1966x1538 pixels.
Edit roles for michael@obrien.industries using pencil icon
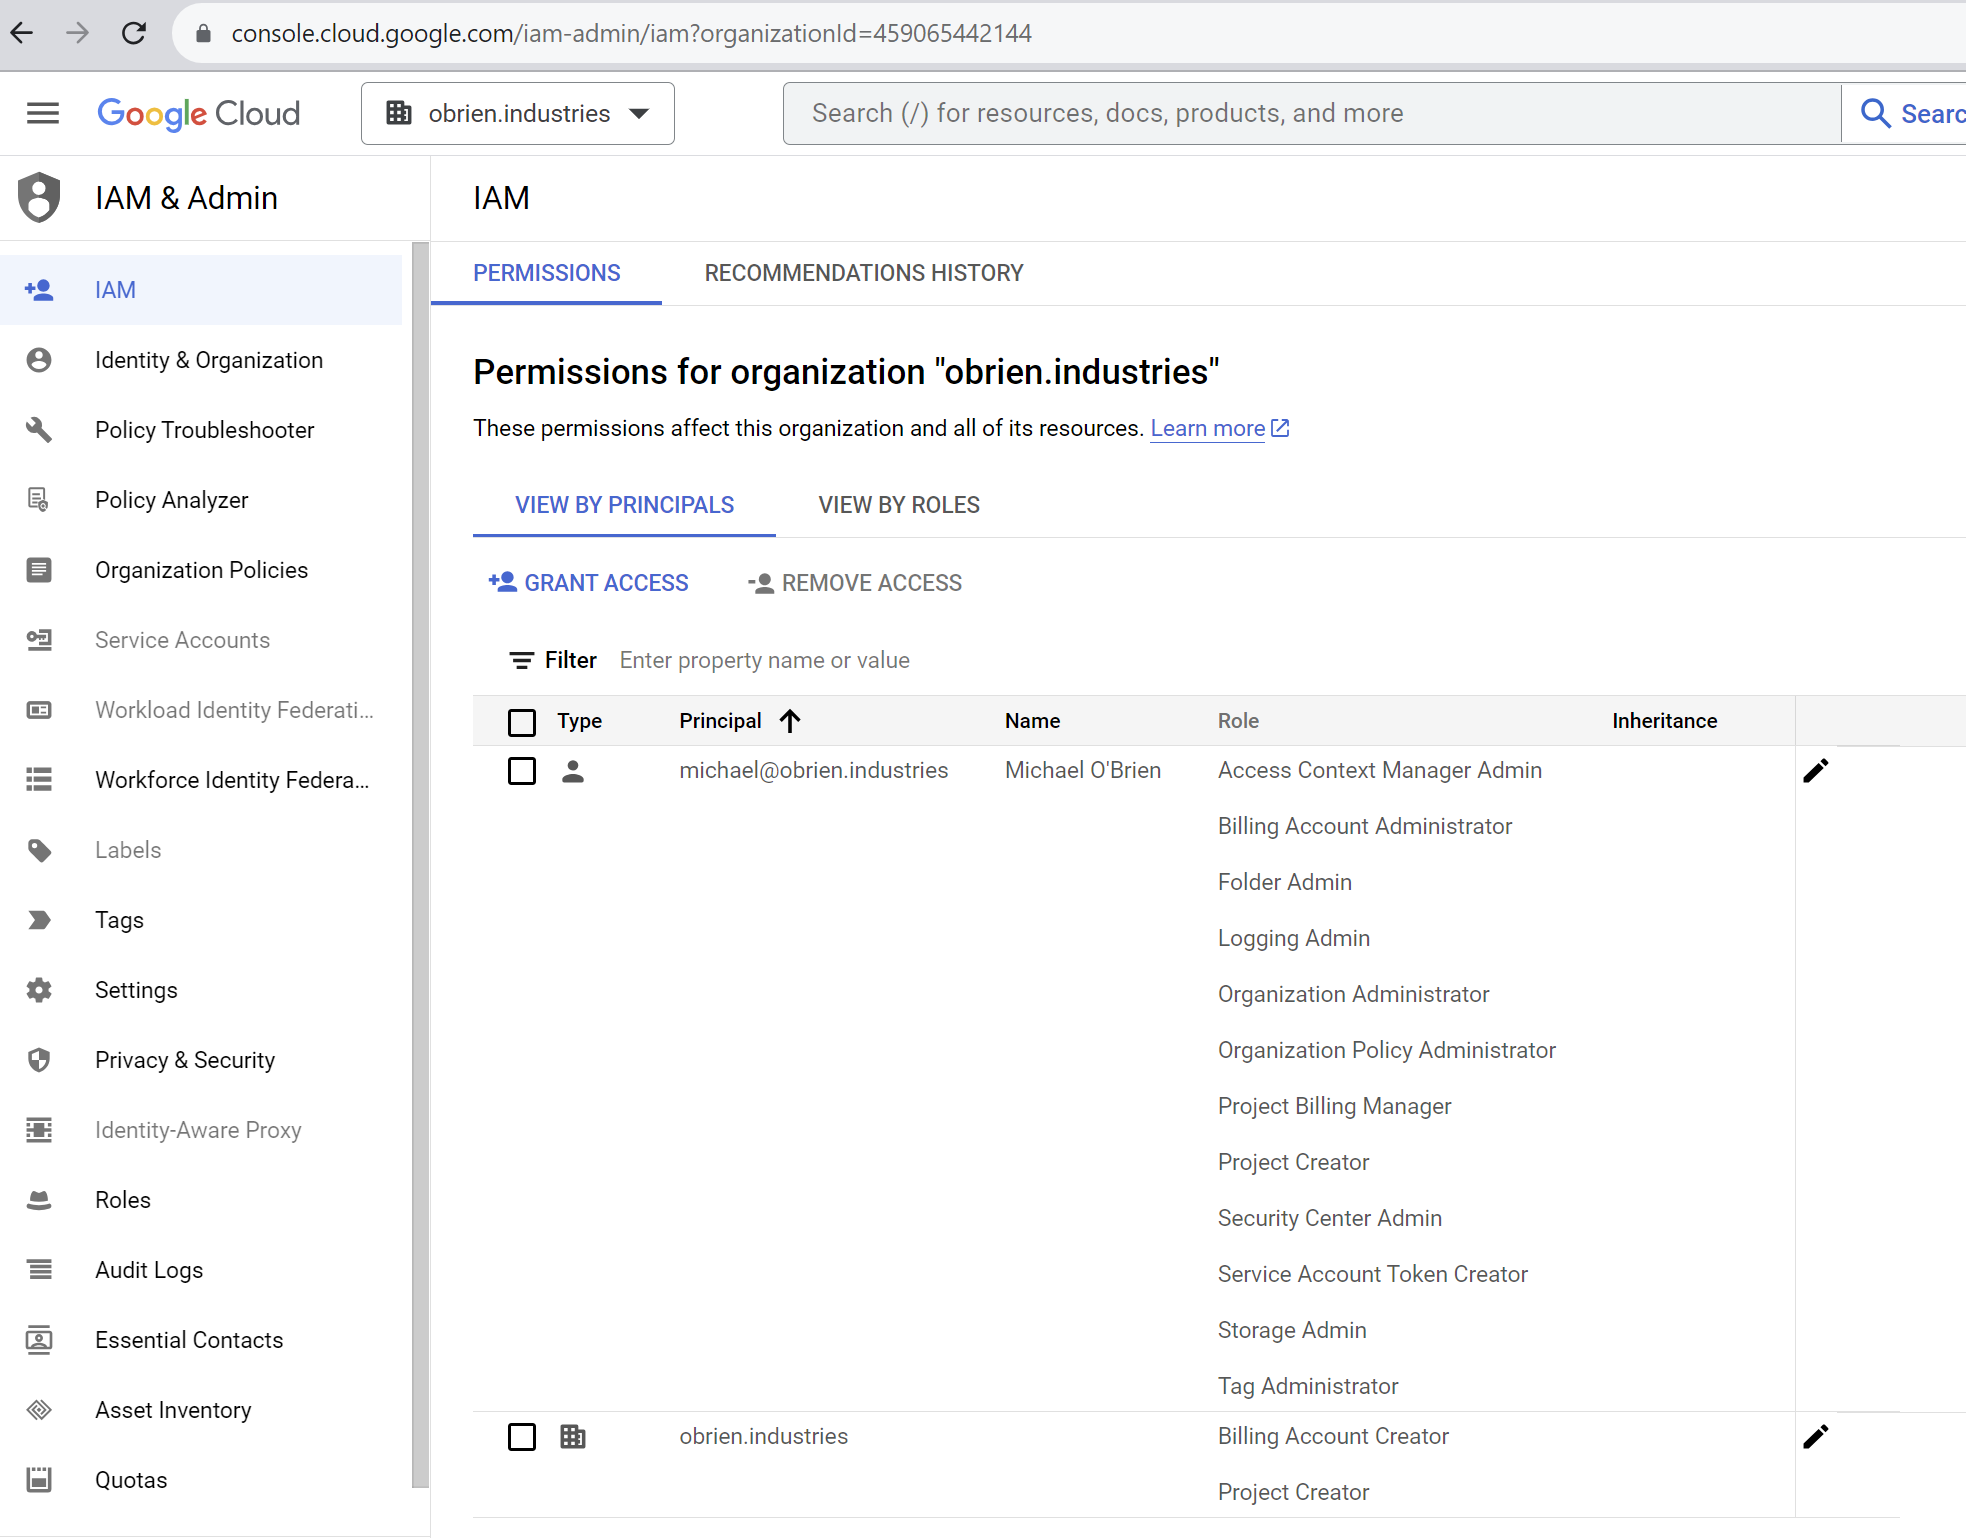pos(1817,771)
